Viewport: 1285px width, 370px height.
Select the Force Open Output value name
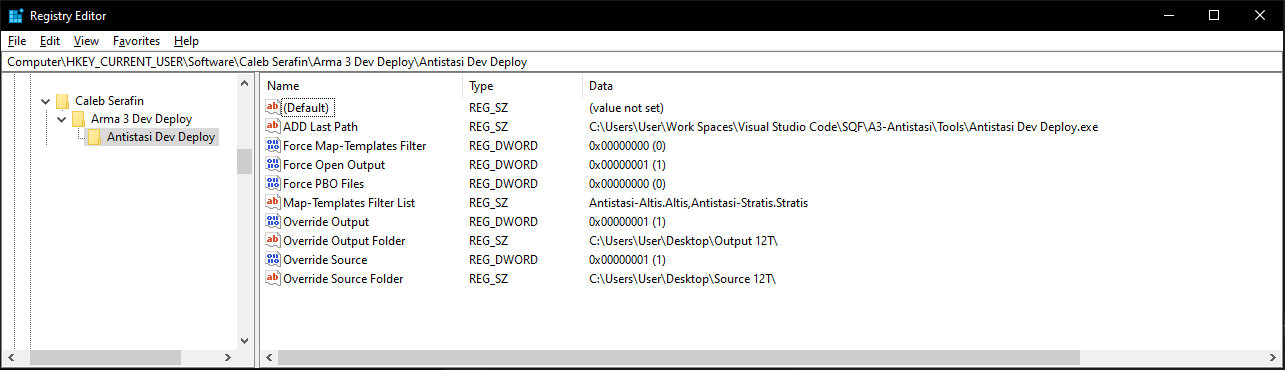point(334,164)
